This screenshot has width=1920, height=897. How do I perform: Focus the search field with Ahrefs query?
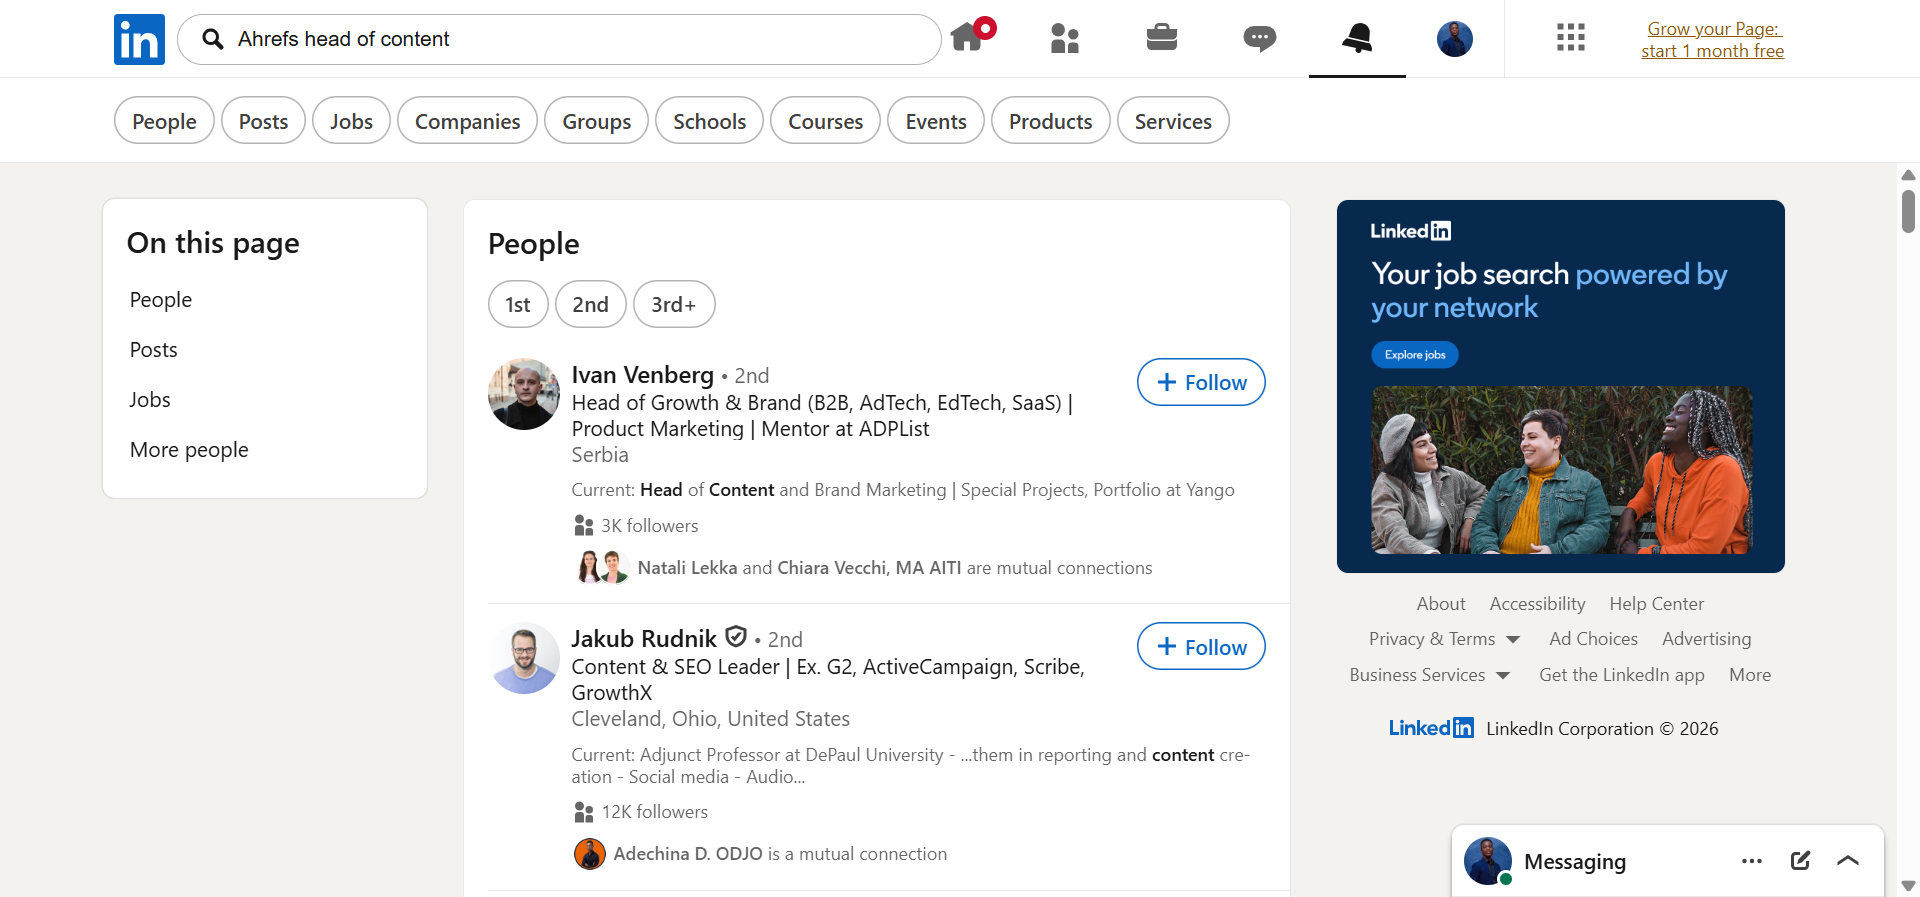click(x=559, y=39)
